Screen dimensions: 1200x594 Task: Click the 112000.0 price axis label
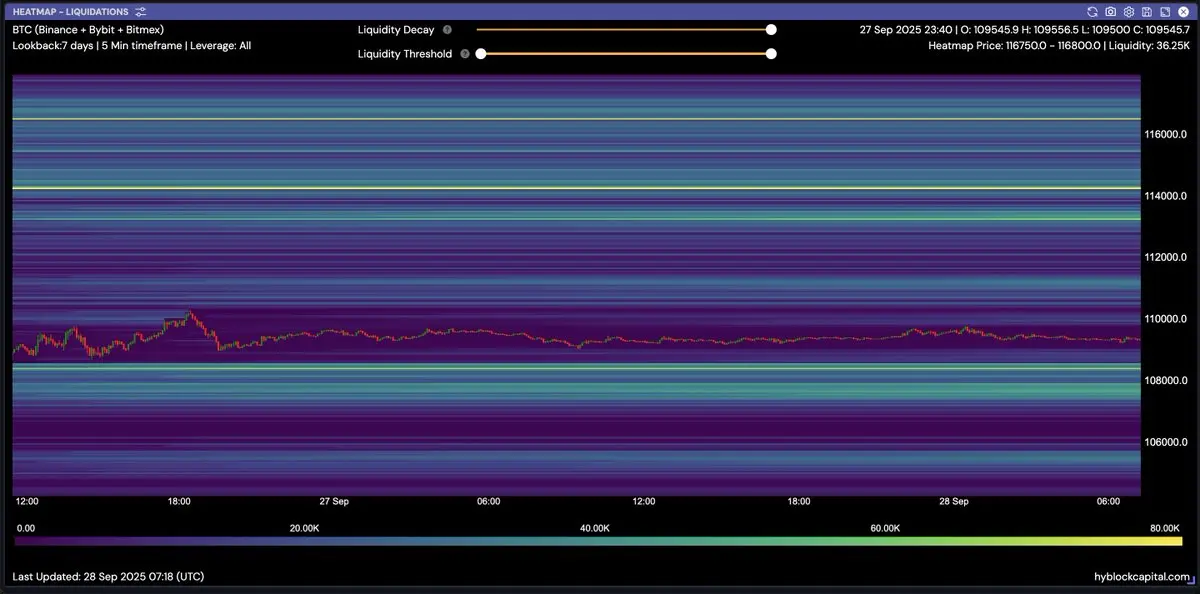point(1166,258)
